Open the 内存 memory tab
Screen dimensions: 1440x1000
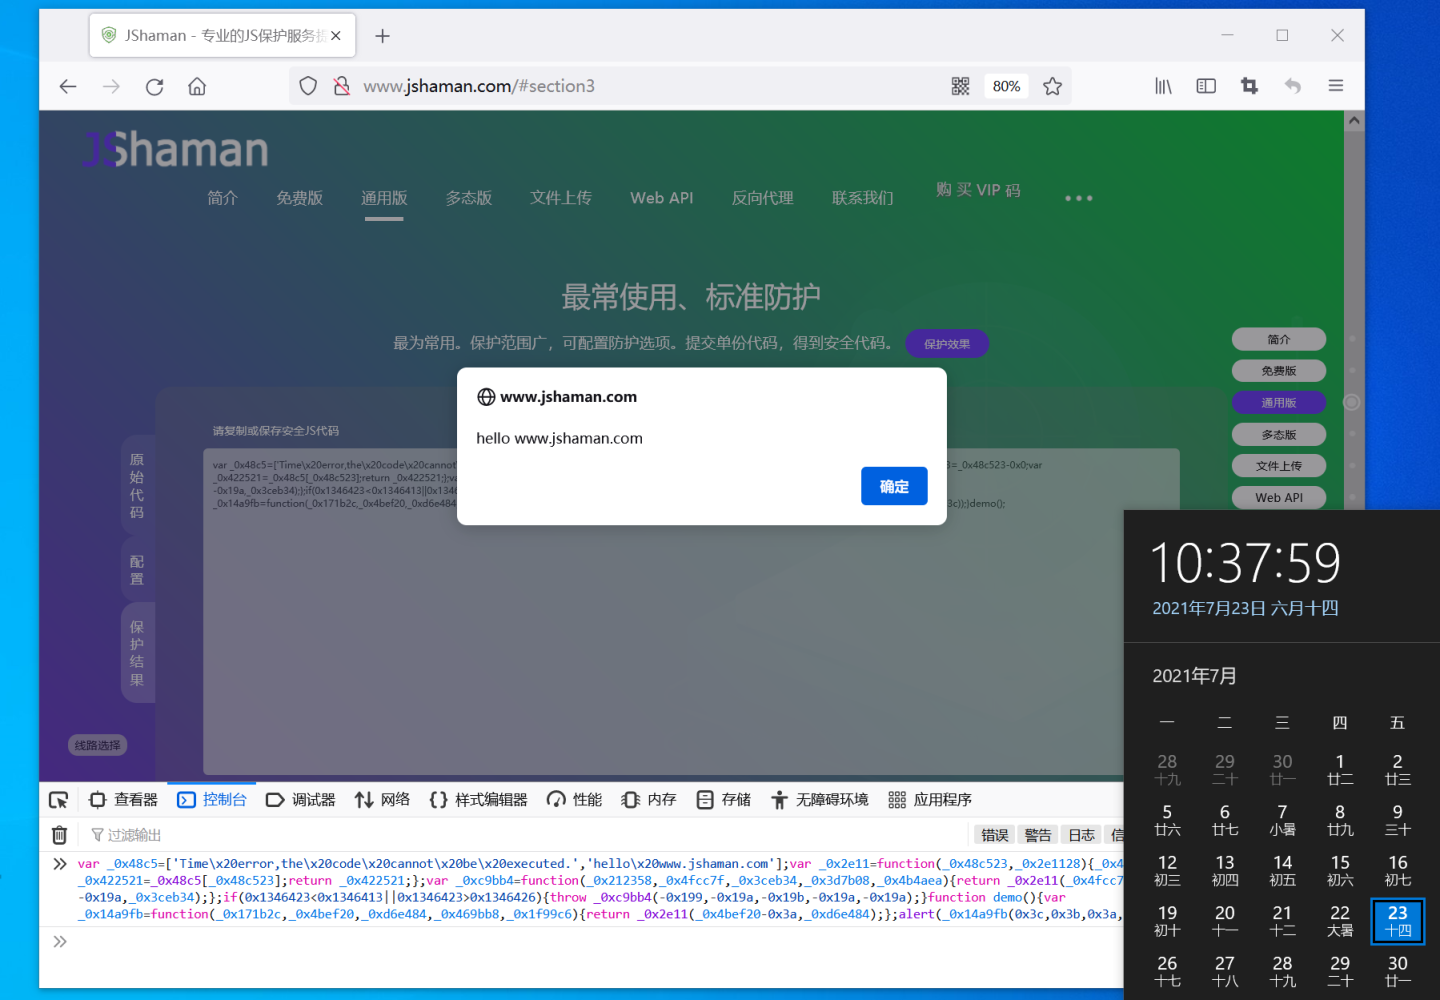[649, 800]
